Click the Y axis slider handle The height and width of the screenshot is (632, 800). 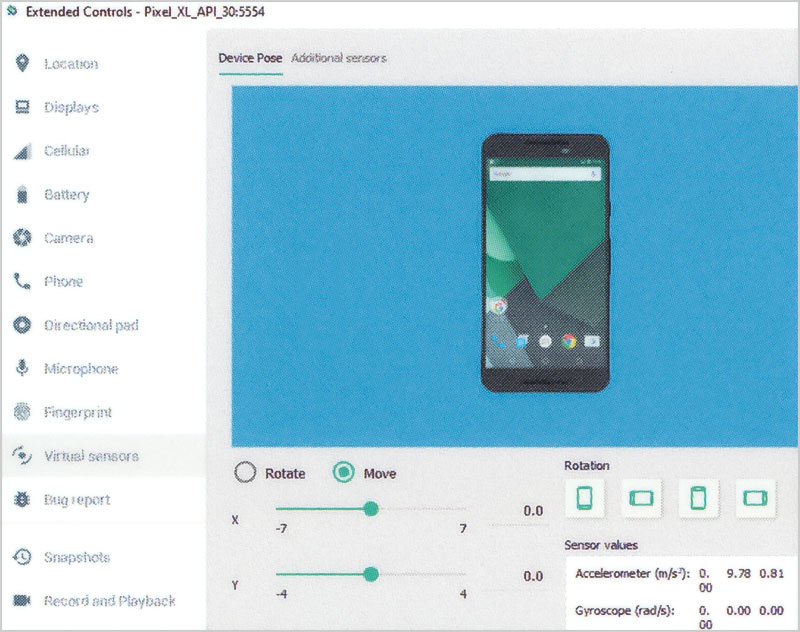tap(371, 574)
